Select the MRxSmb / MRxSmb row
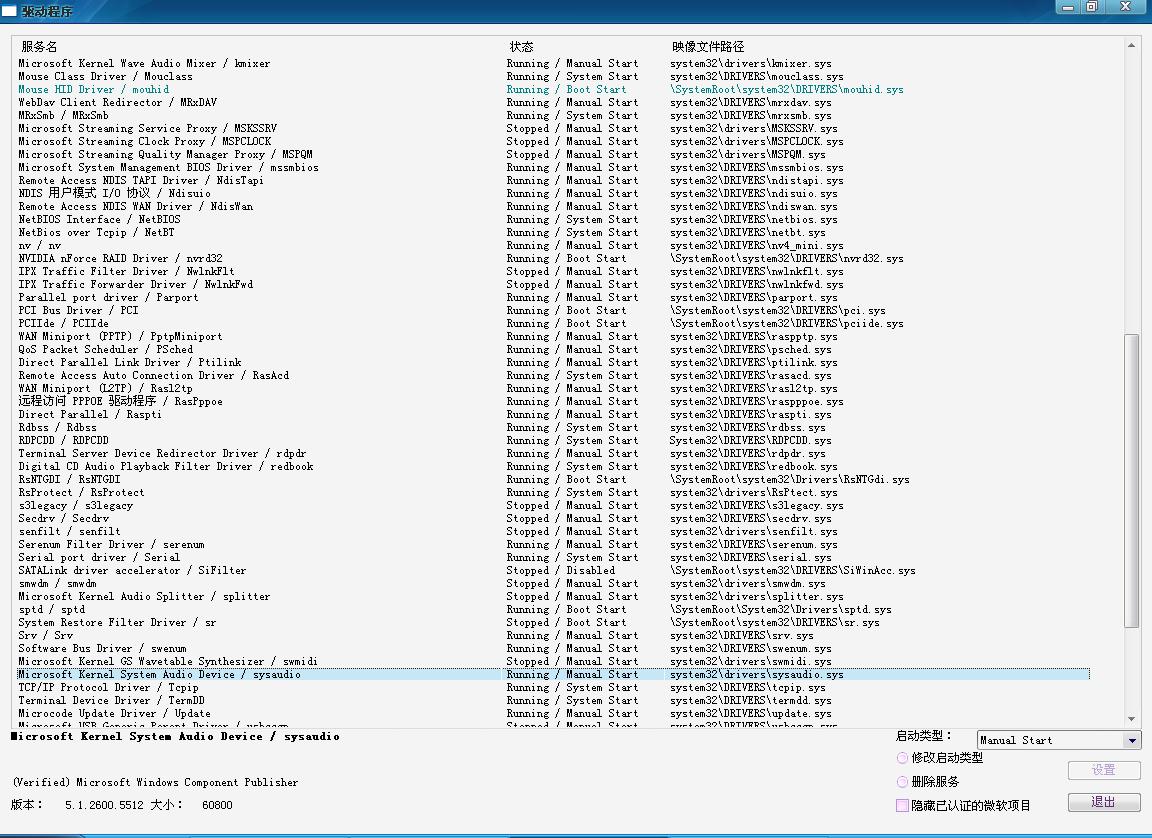The height and width of the screenshot is (838, 1152). (553, 115)
